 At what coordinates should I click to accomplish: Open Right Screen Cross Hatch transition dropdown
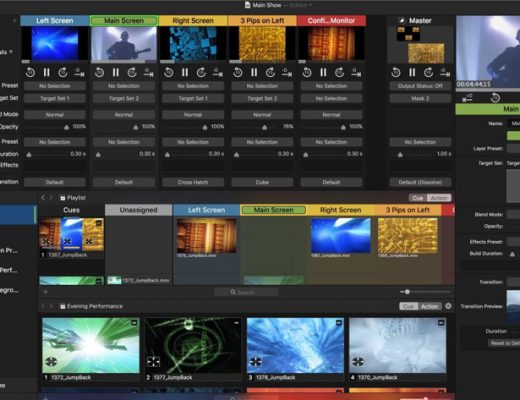[x=193, y=182]
